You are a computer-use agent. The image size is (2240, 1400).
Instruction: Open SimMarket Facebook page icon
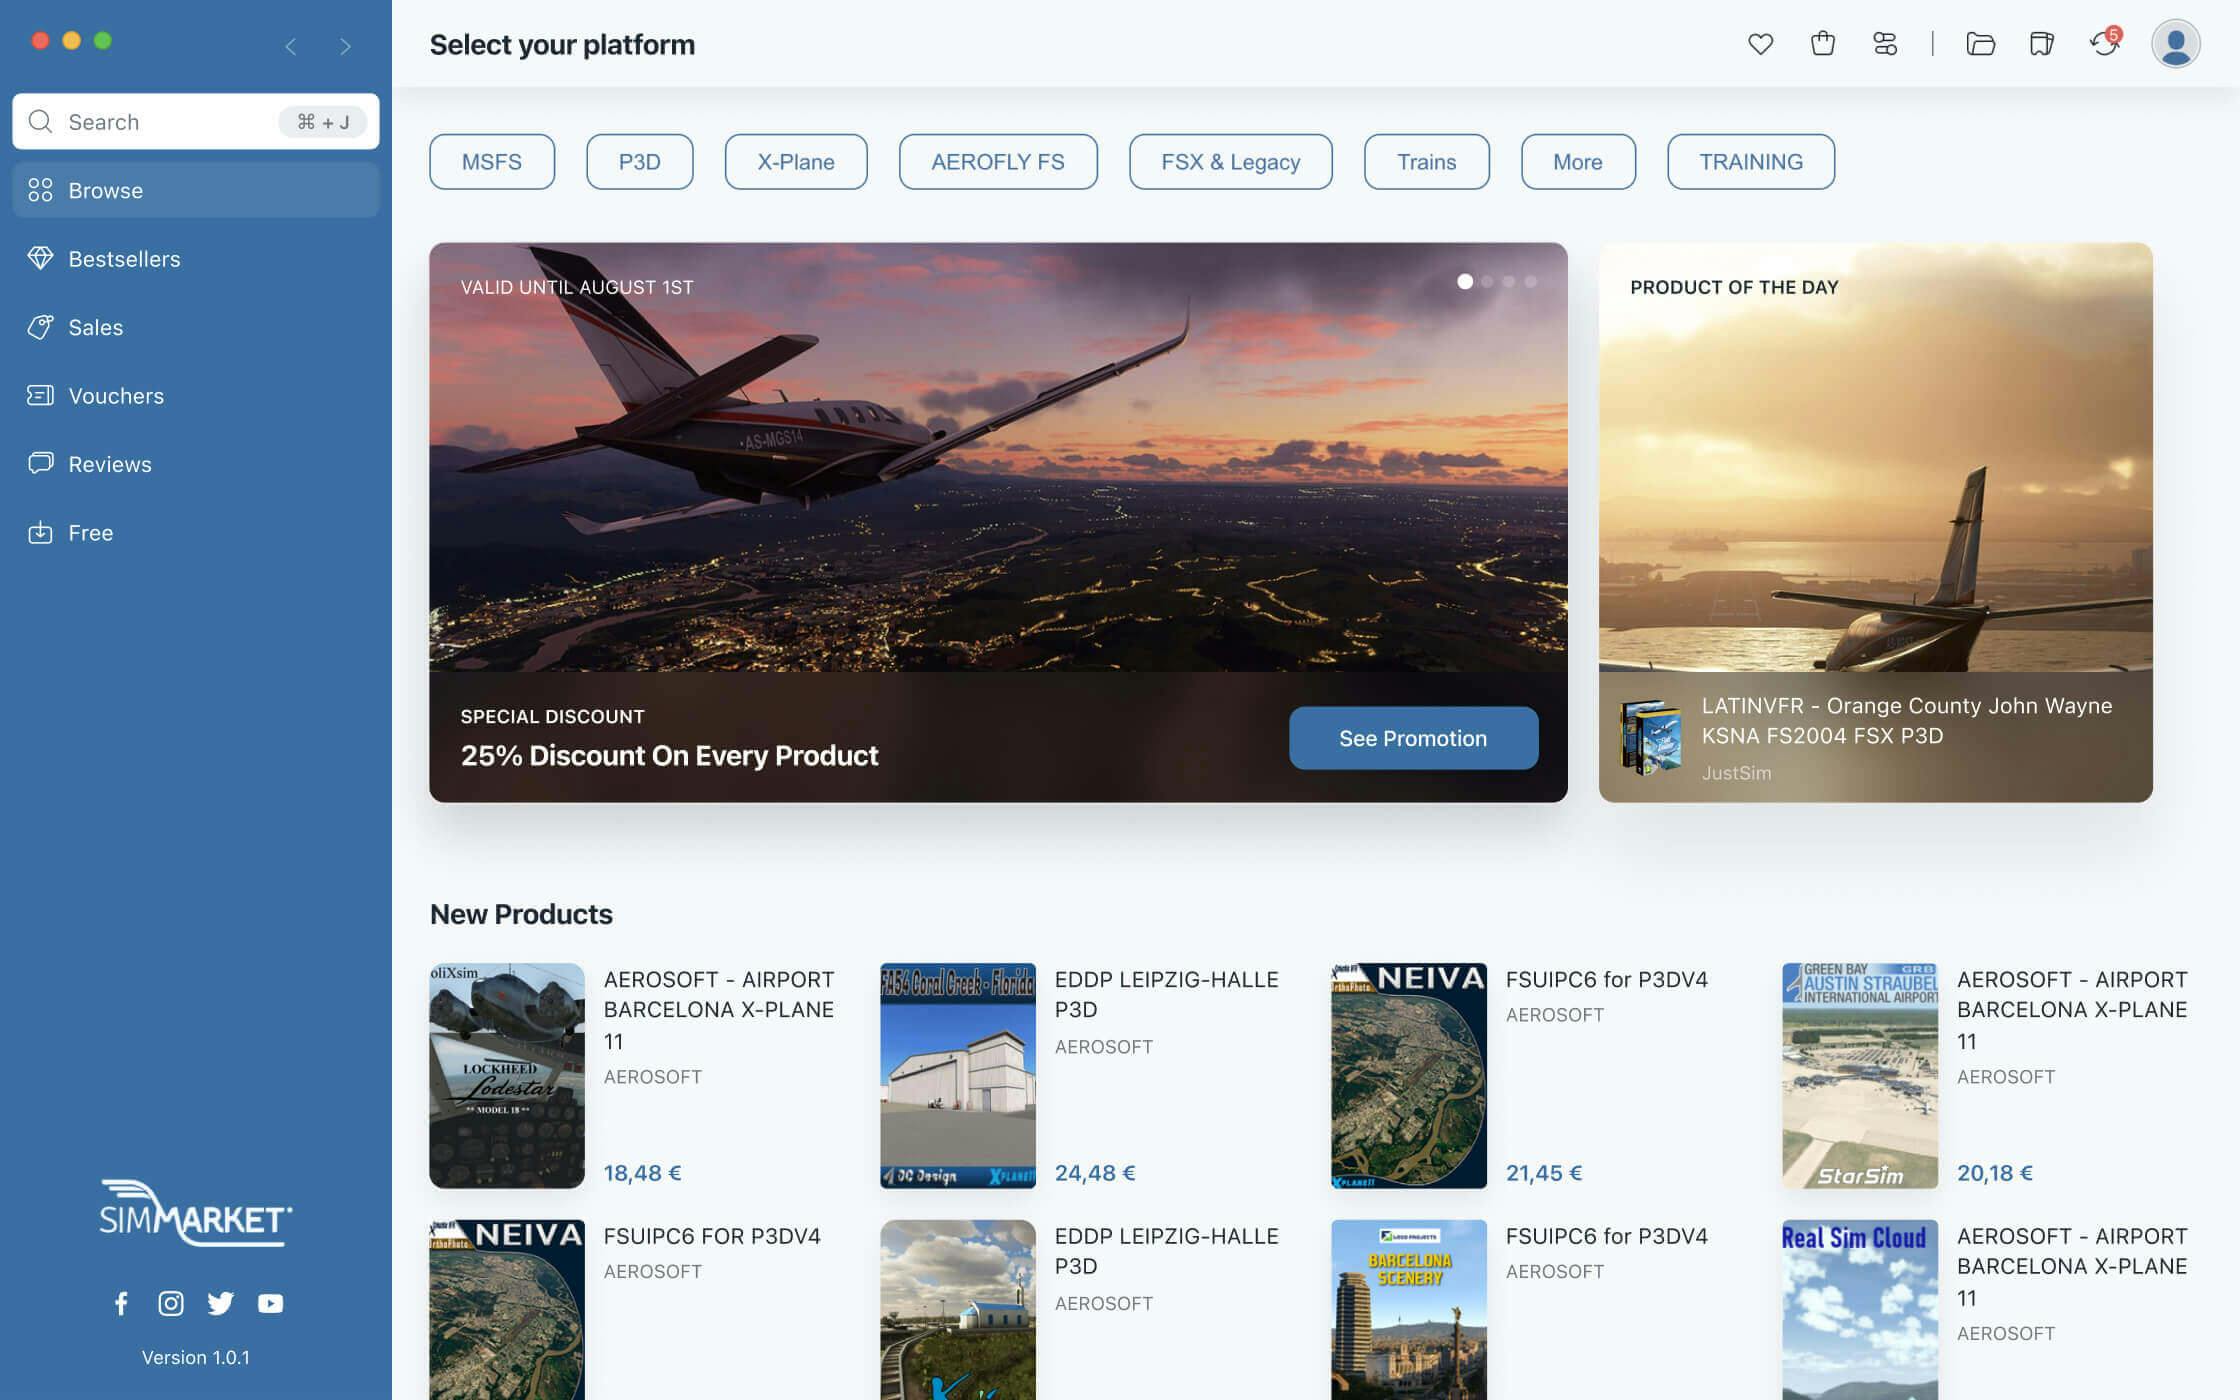(x=121, y=1303)
